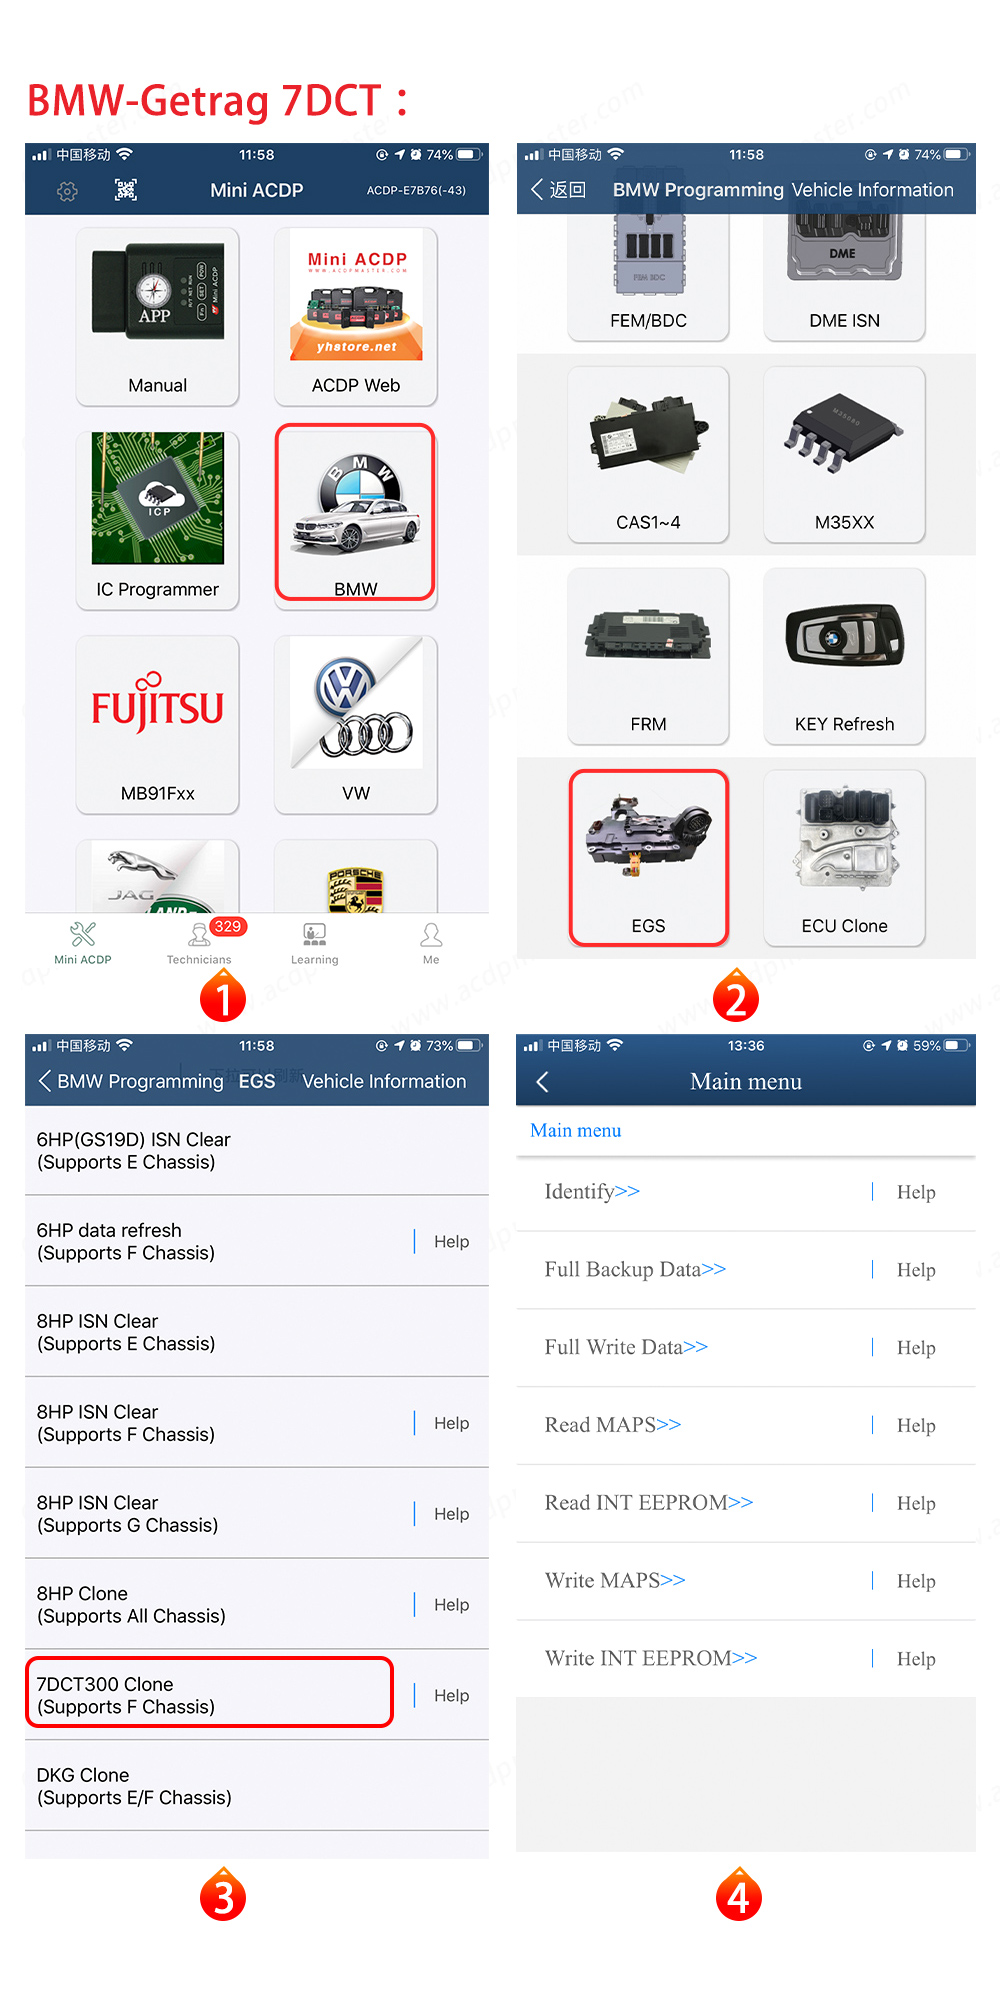
Task: Select the ECU Clone module icon
Action: [844, 858]
